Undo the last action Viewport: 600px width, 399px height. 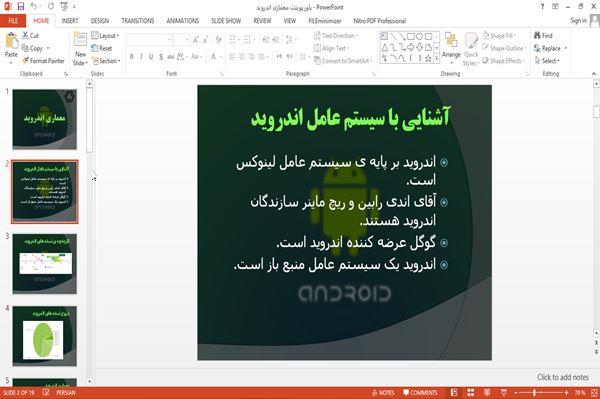click(x=34, y=7)
